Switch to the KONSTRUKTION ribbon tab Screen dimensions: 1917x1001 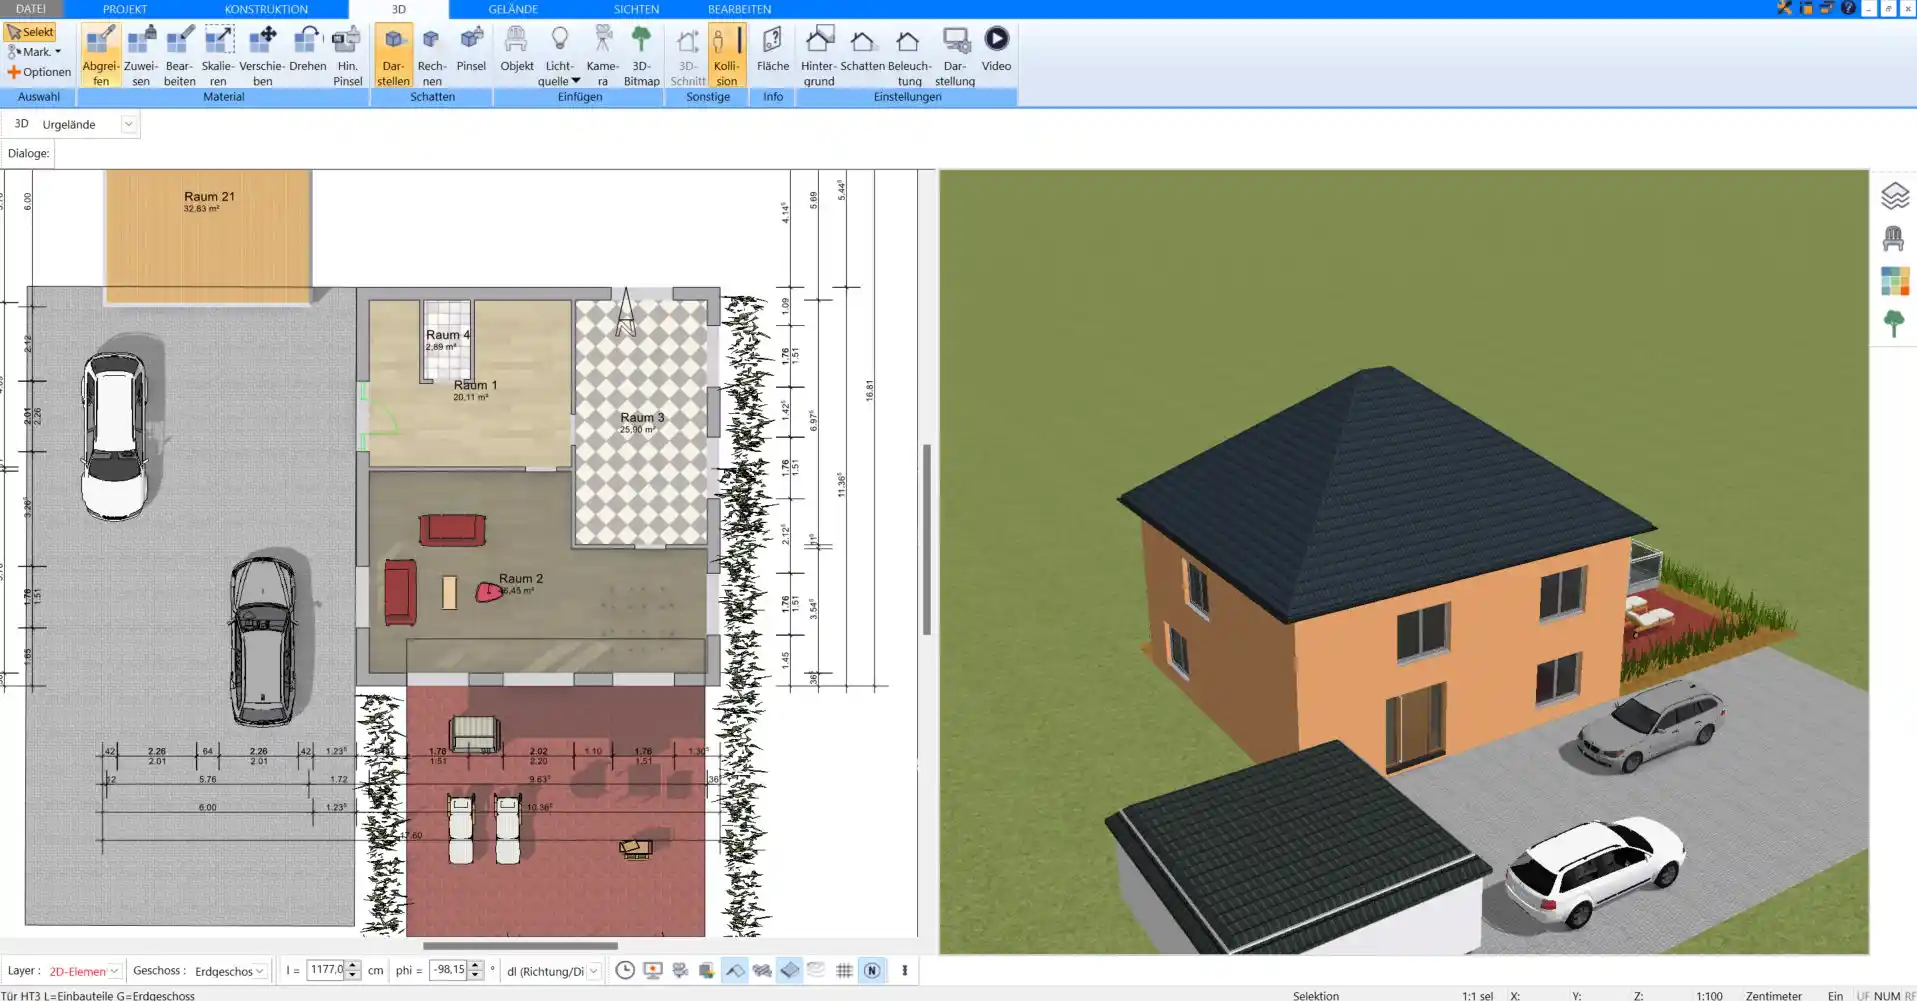266,9
